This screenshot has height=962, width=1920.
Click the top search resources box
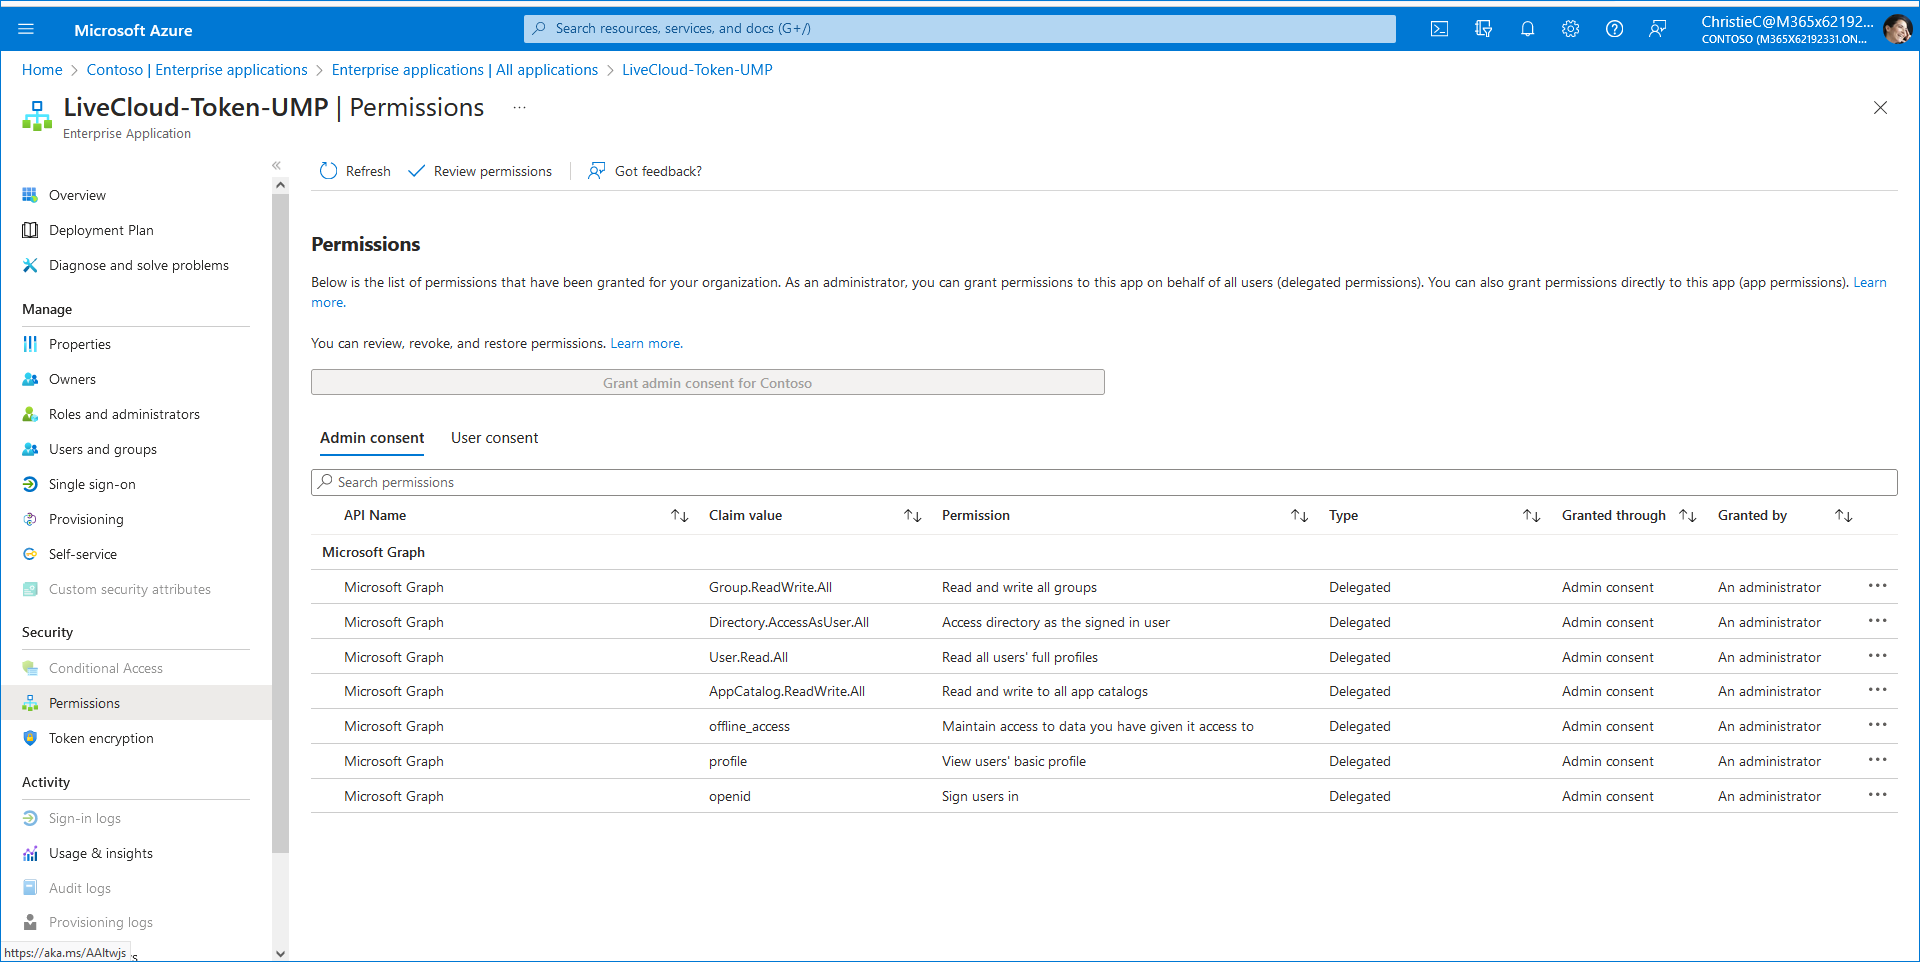[959, 29]
